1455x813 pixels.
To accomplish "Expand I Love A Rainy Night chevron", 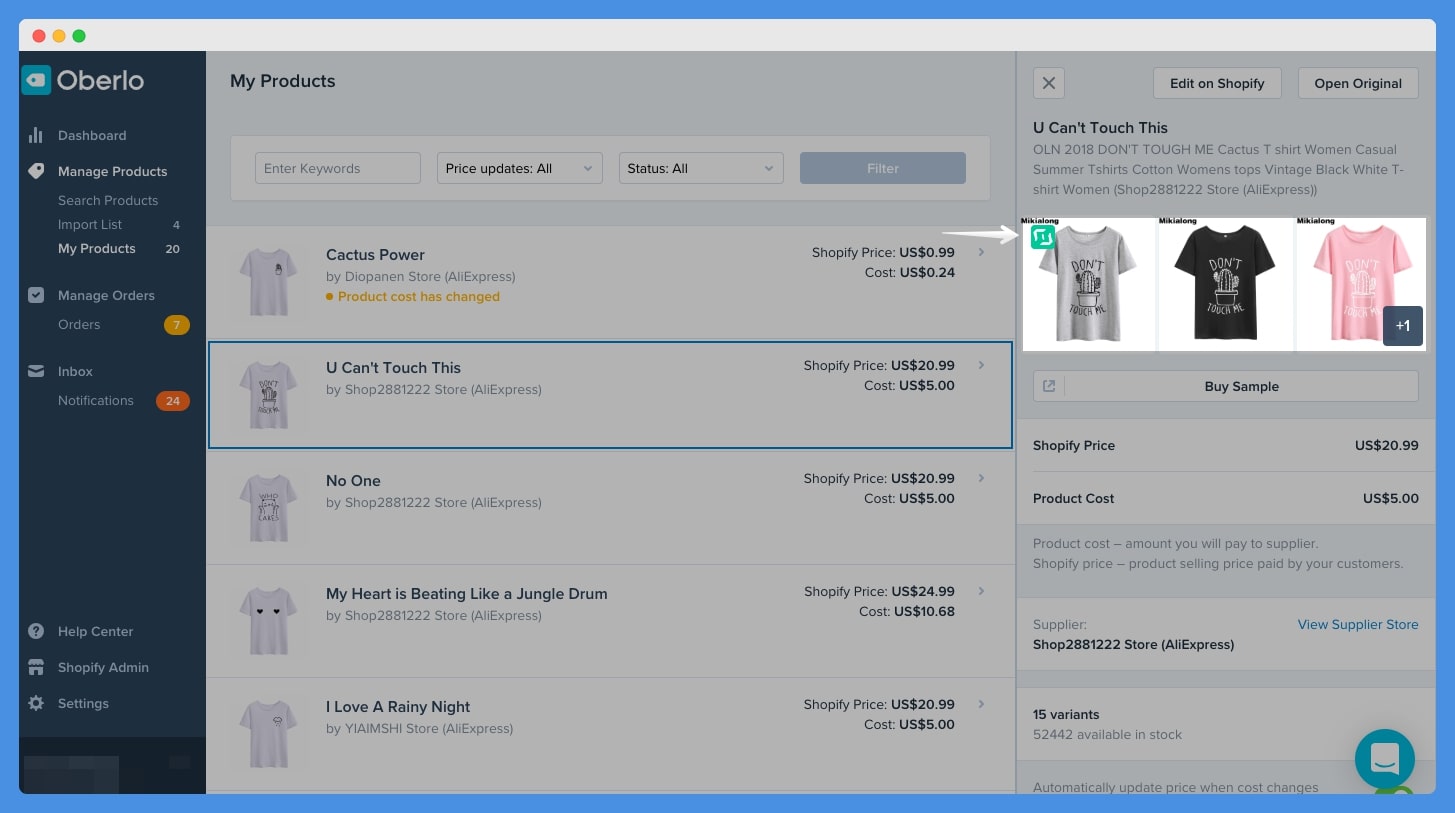I will (982, 704).
